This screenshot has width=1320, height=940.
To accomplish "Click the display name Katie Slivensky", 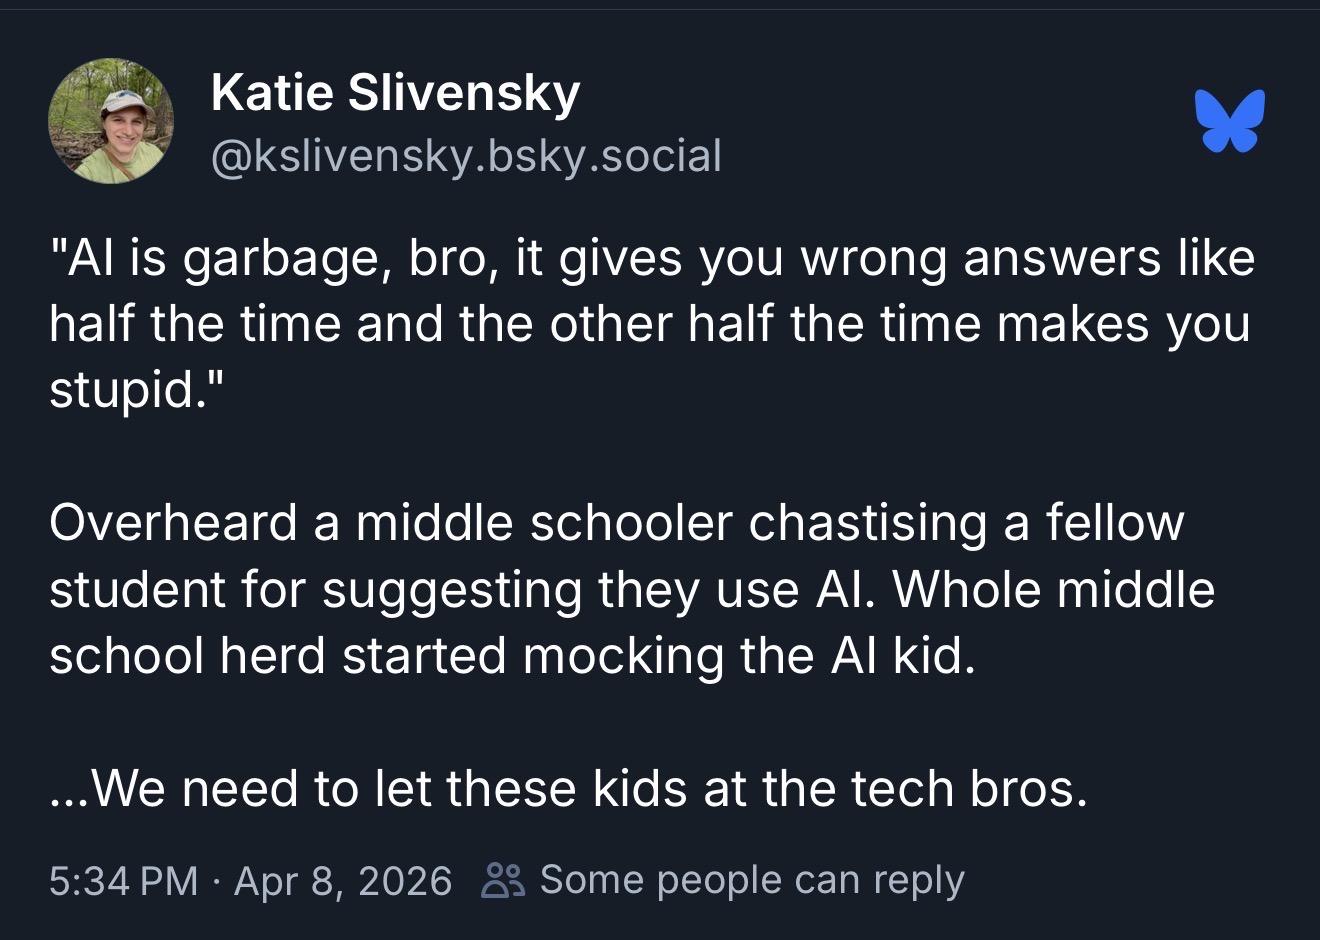I will point(395,93).
